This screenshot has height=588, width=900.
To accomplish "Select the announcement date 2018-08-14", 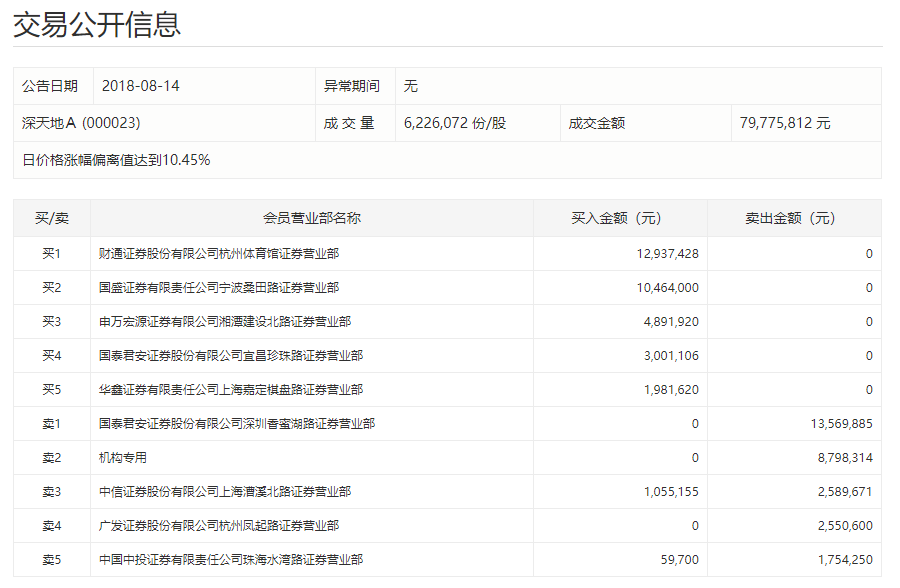I will [x=141, y=86].
